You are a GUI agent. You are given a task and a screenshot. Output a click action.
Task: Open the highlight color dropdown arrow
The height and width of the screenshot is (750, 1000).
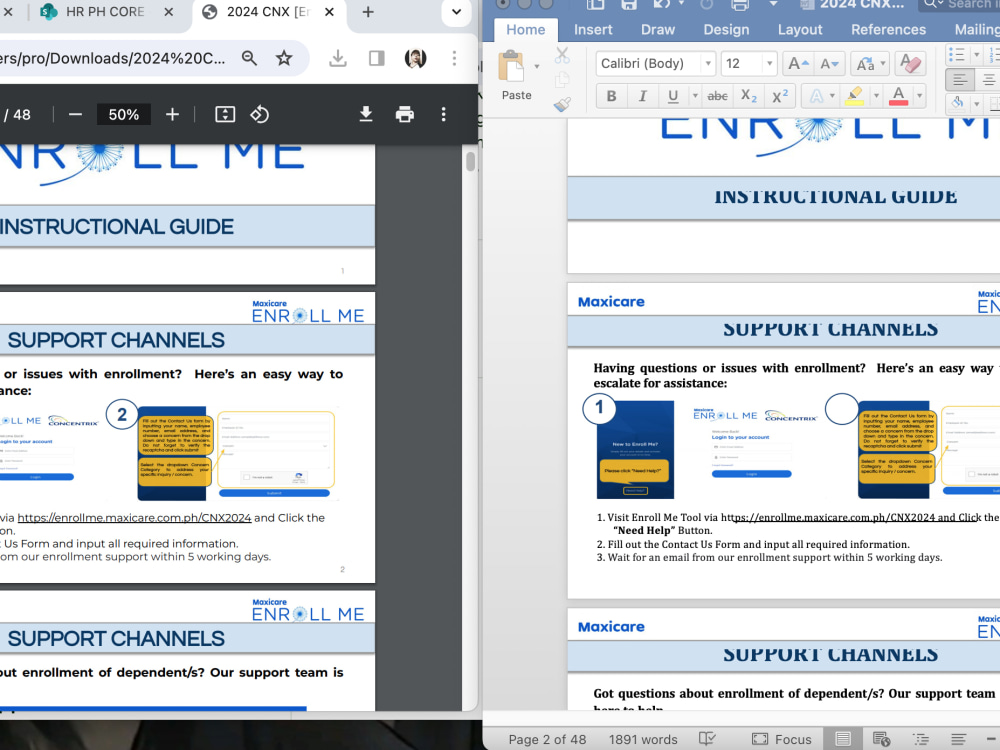(876, 96)
